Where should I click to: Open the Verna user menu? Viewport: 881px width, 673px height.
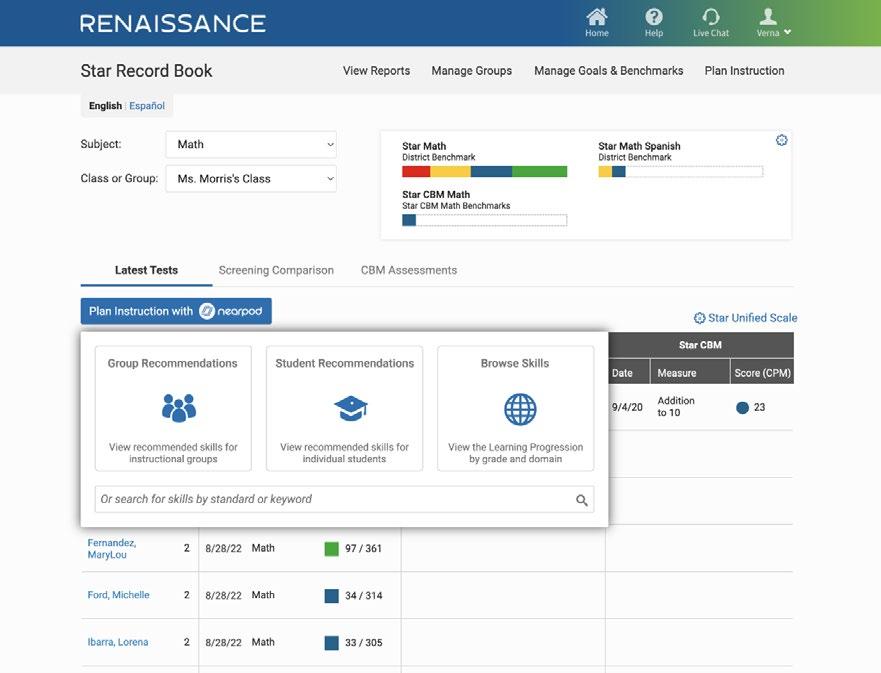coord(773,22)
